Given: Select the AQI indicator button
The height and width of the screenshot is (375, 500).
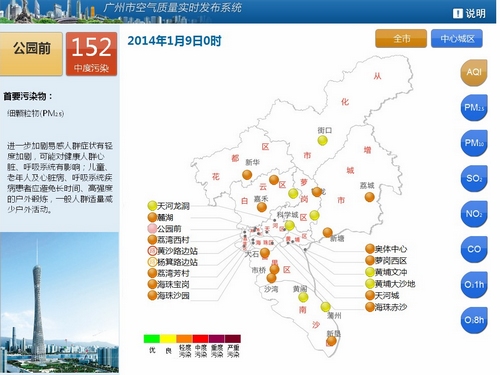Looking at the screenshot, I should coord(474,72).
